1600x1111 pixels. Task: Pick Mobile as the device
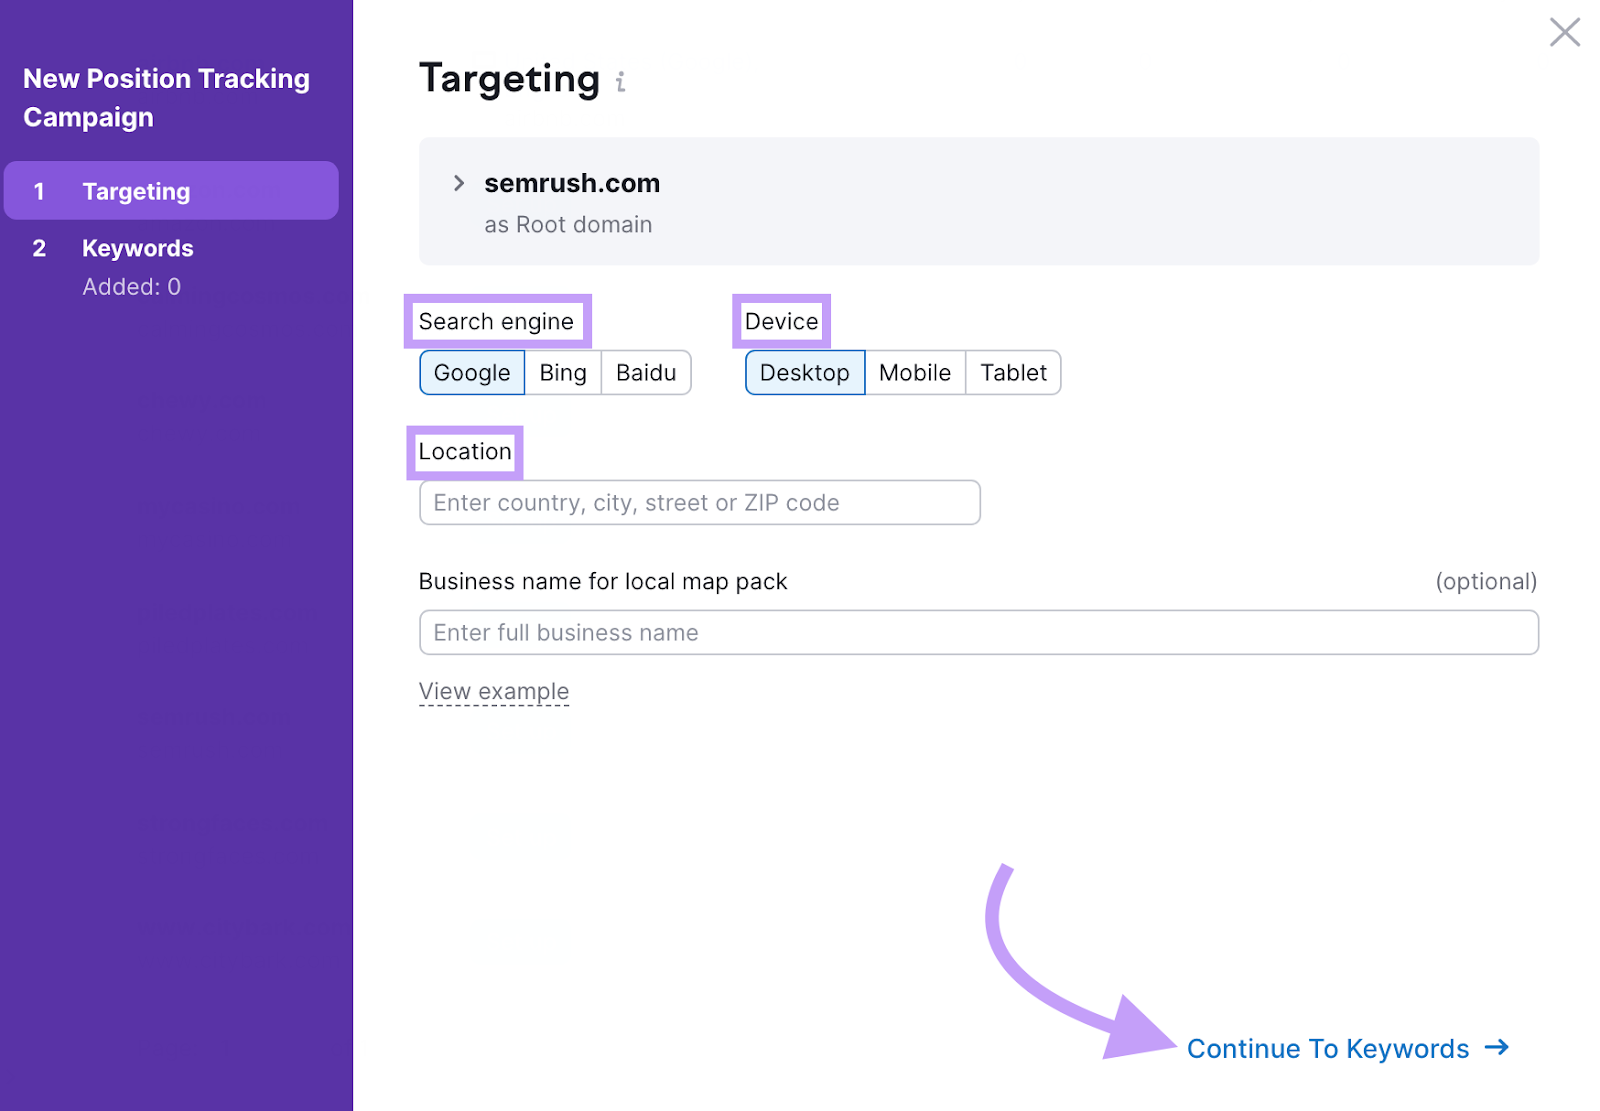click(915, 373)
